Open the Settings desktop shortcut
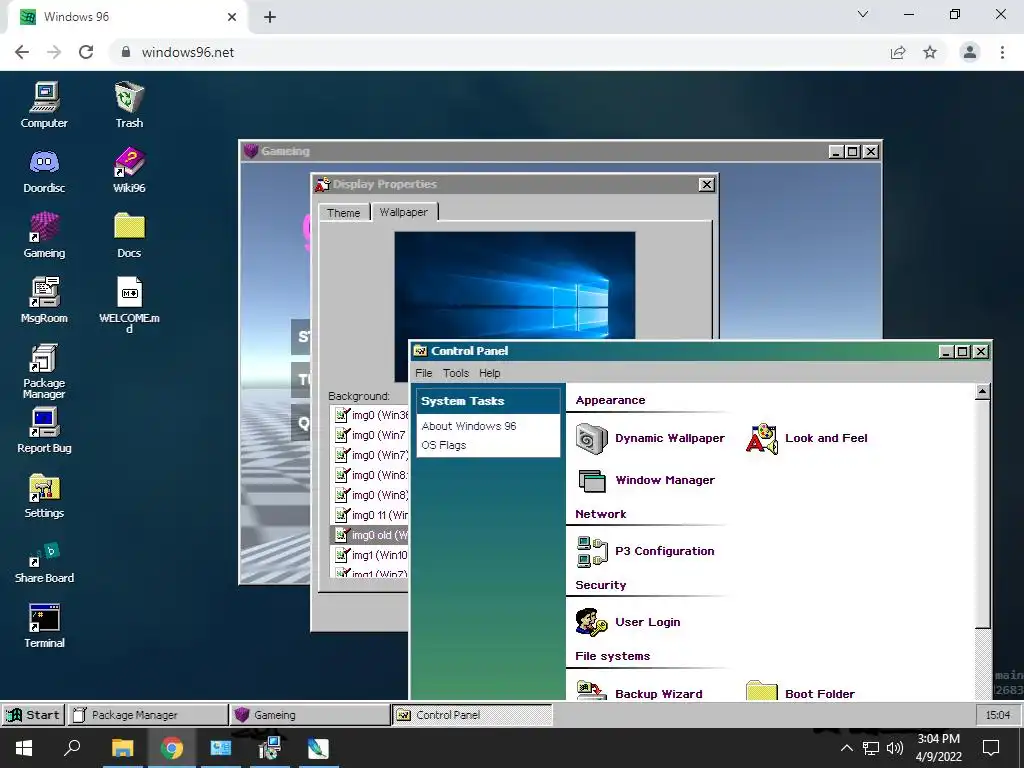Viewport: 1024px width, 768px height. 44,496
